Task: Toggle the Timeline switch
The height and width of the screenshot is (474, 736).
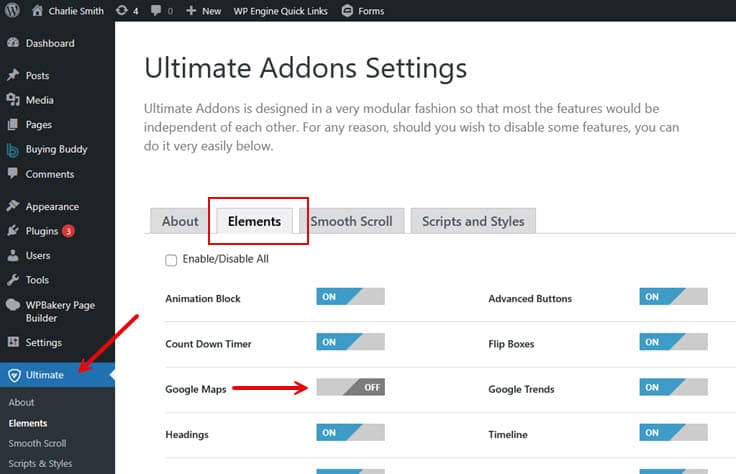Action: click(673, 432)
